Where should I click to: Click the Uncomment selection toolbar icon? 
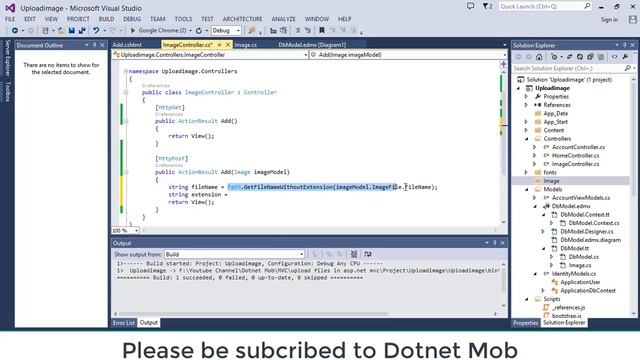click(x=308, y=30)
